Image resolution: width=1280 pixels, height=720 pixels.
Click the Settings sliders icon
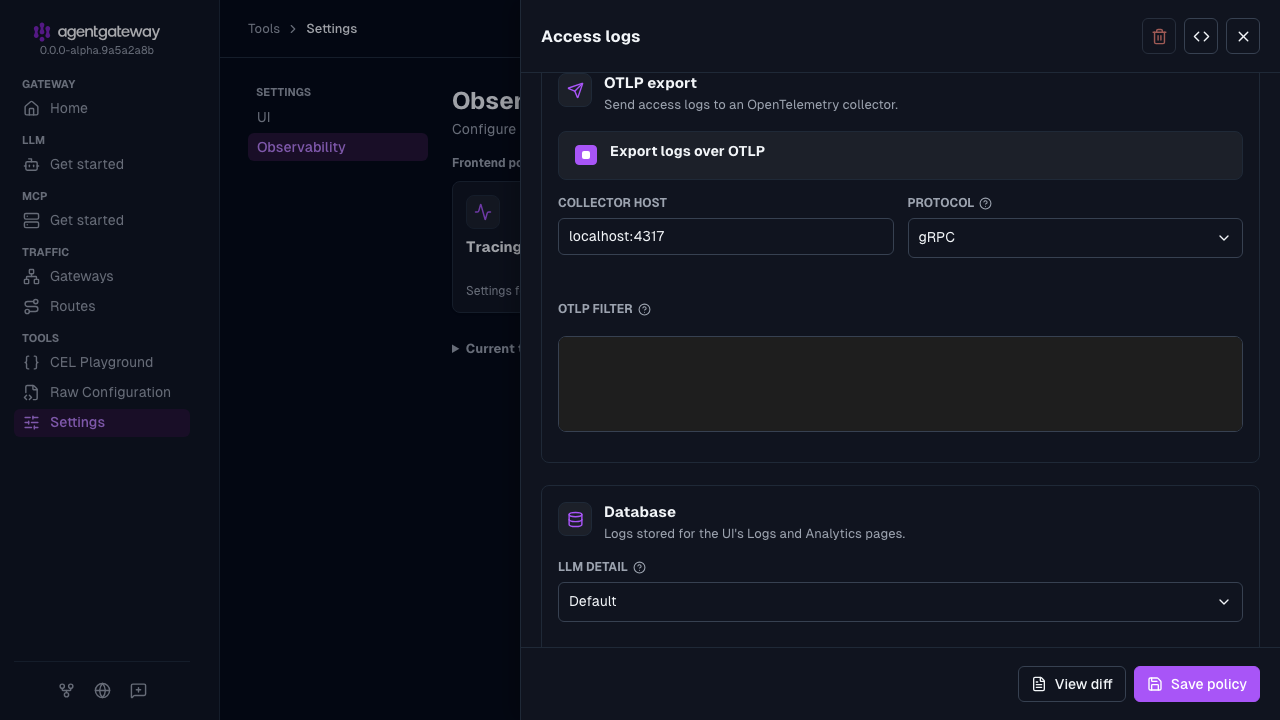click(32, 422)
